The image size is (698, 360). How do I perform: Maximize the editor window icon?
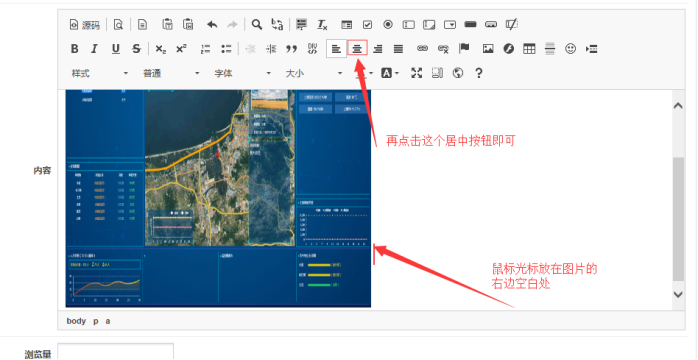pos(416,73)
